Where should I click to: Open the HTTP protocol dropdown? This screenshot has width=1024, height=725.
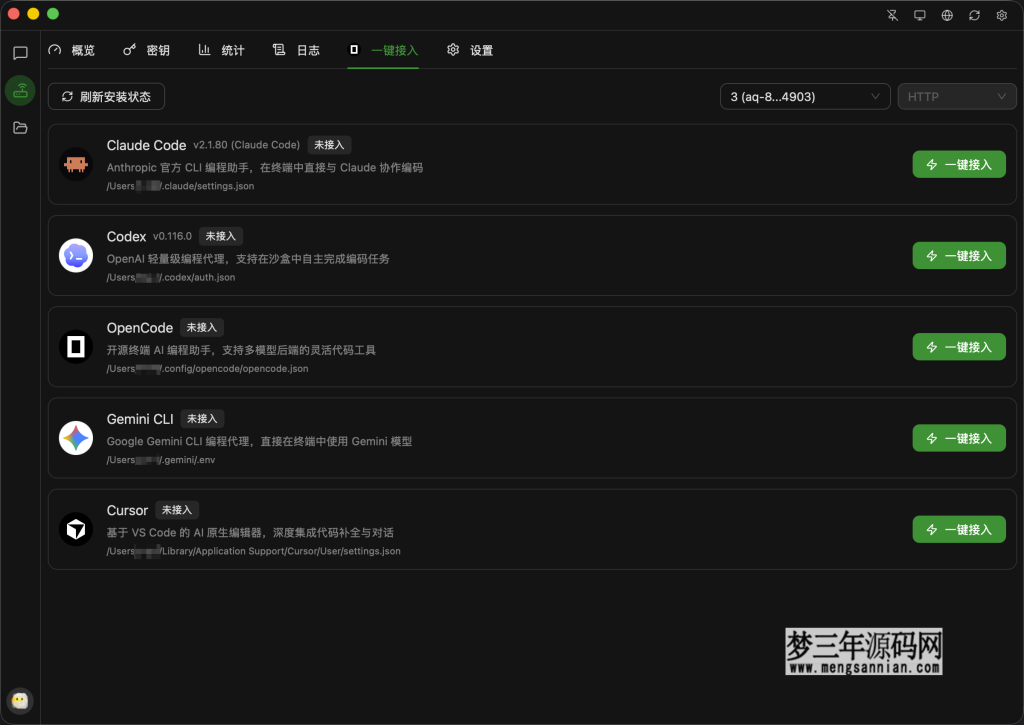pyautogui.click(x=957, y=97)
